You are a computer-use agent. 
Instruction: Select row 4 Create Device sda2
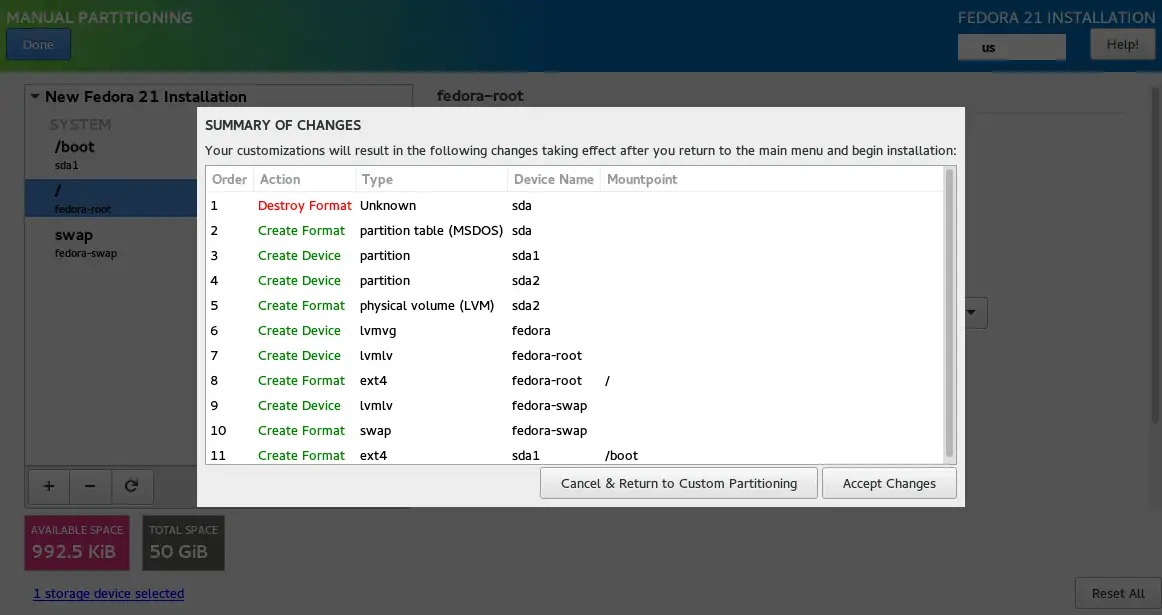[x=574, y=281]
